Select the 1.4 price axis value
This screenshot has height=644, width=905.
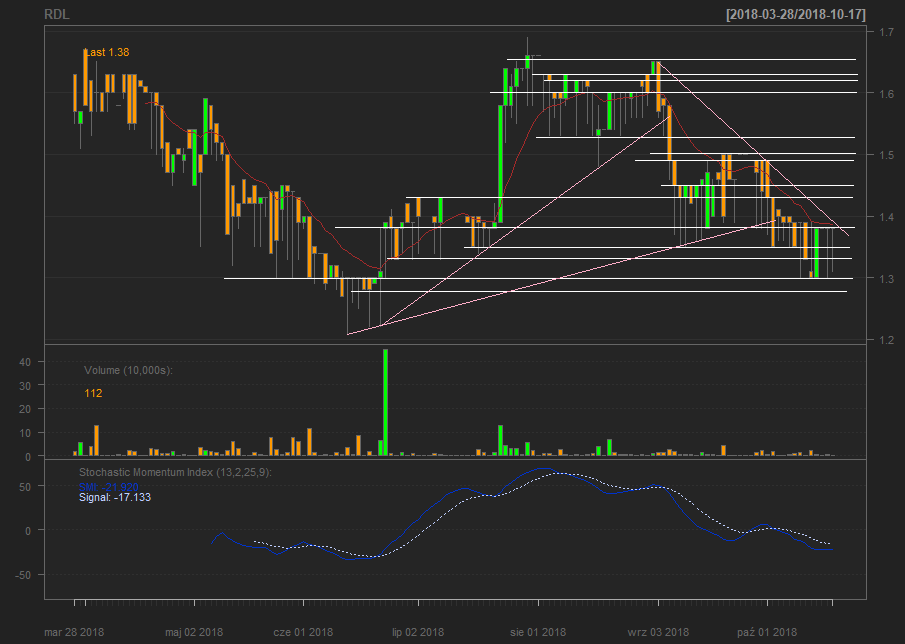887,217
